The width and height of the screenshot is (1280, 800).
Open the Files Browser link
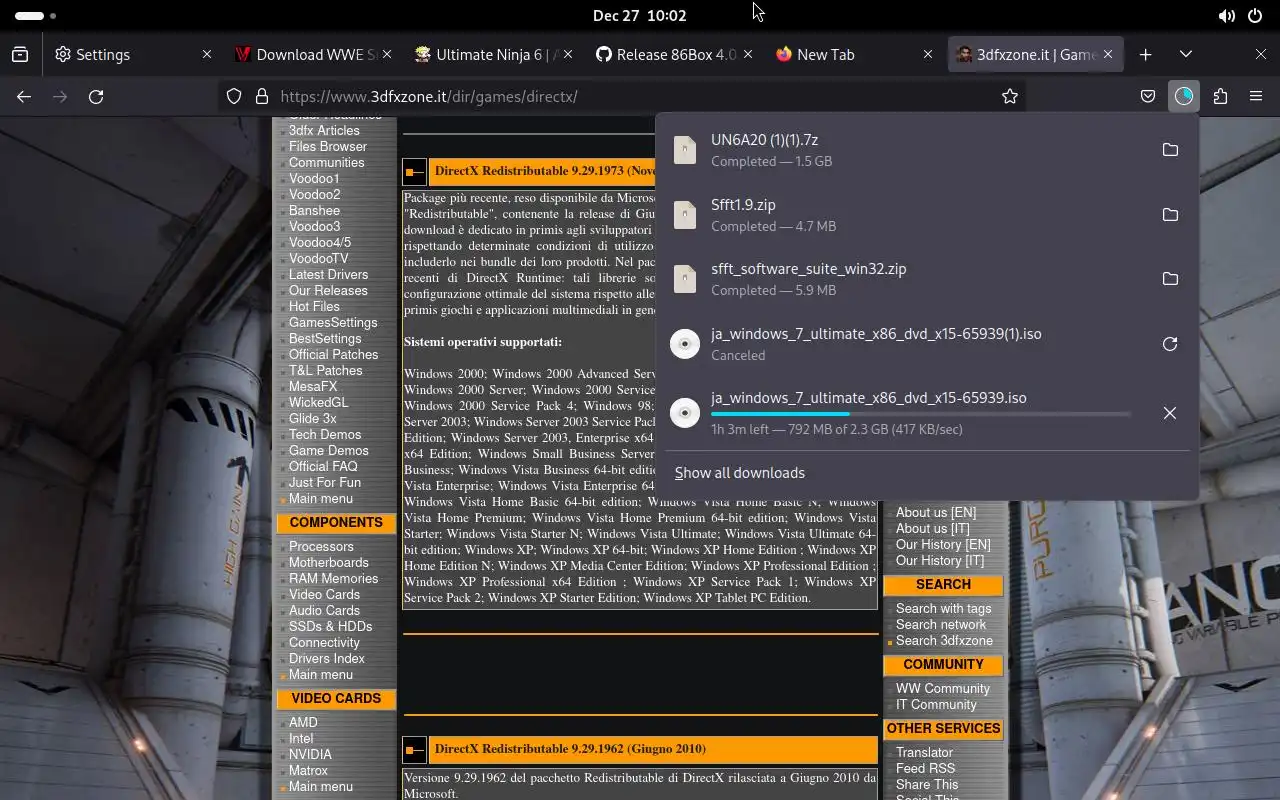328,147
